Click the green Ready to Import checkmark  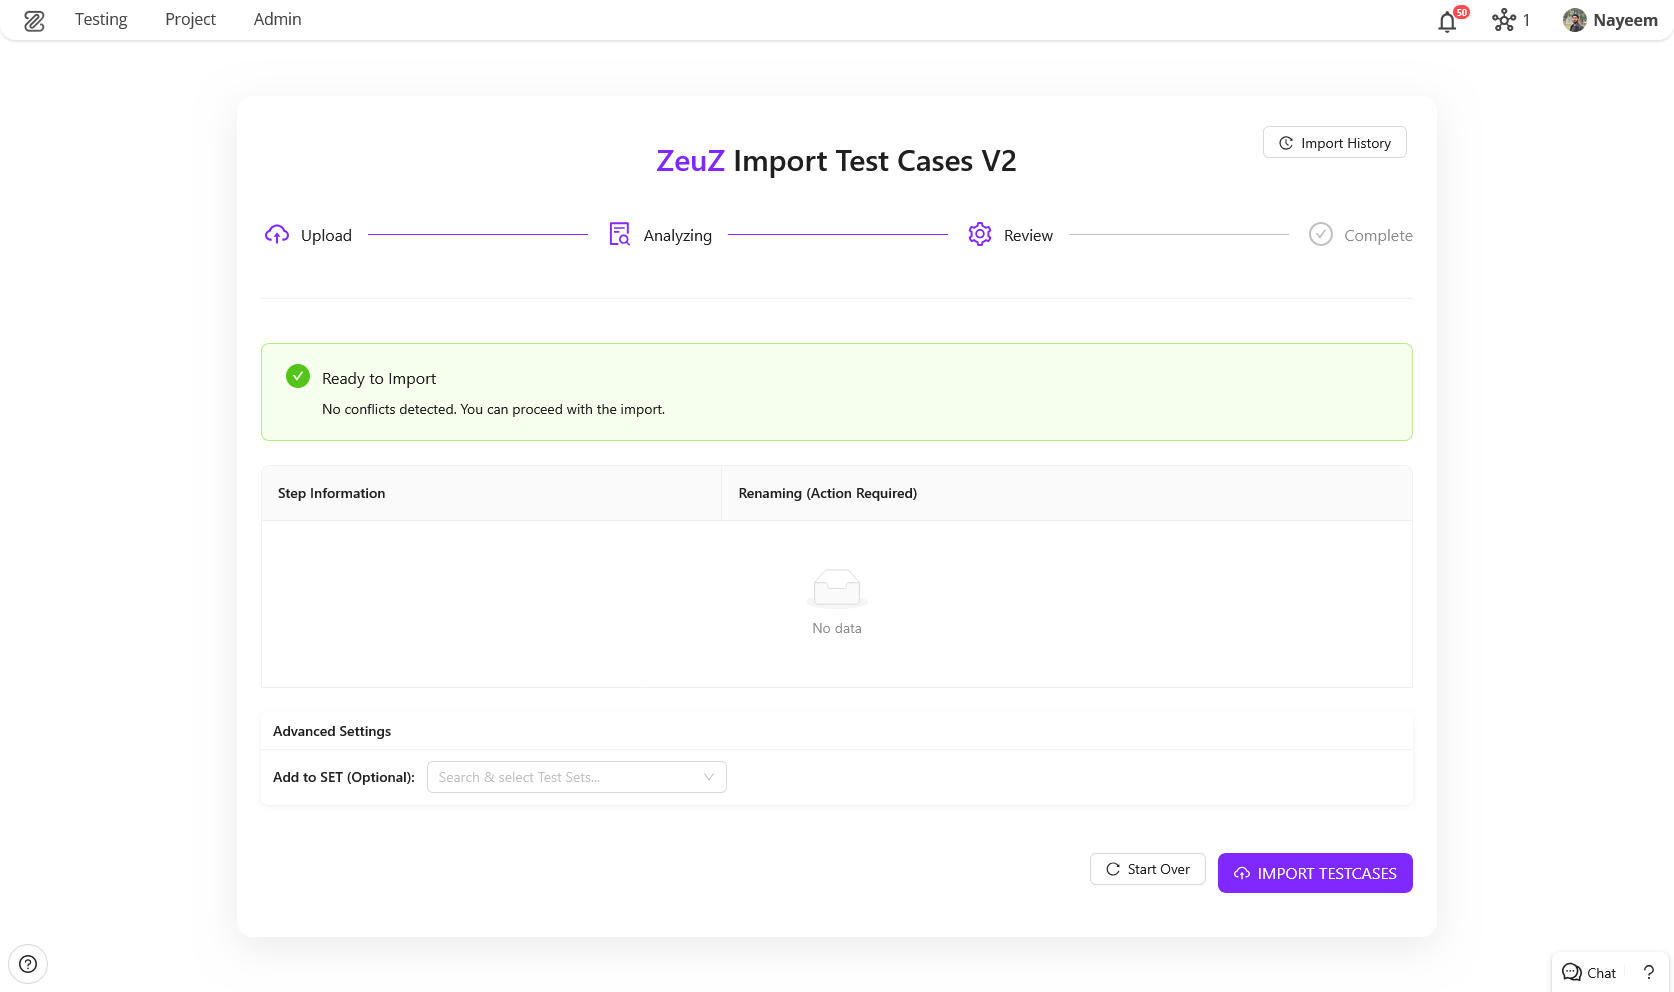298,377
